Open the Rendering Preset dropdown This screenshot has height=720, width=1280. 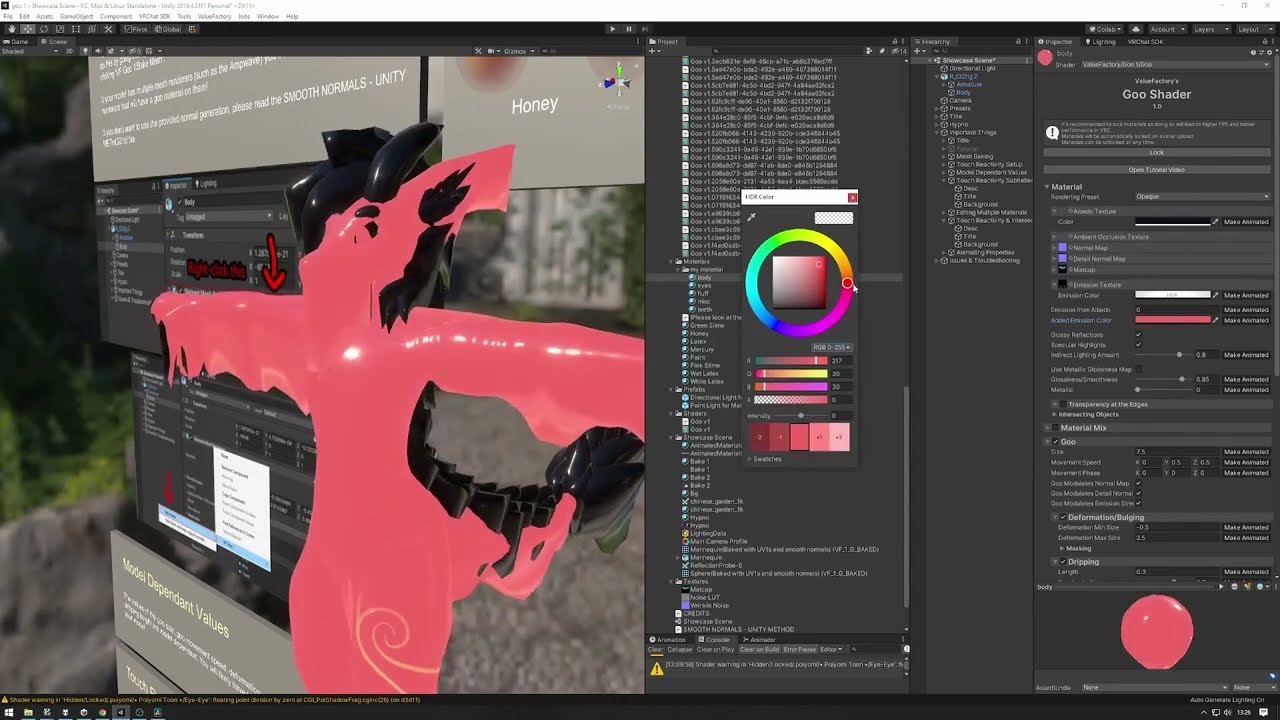click(1203, 197)
